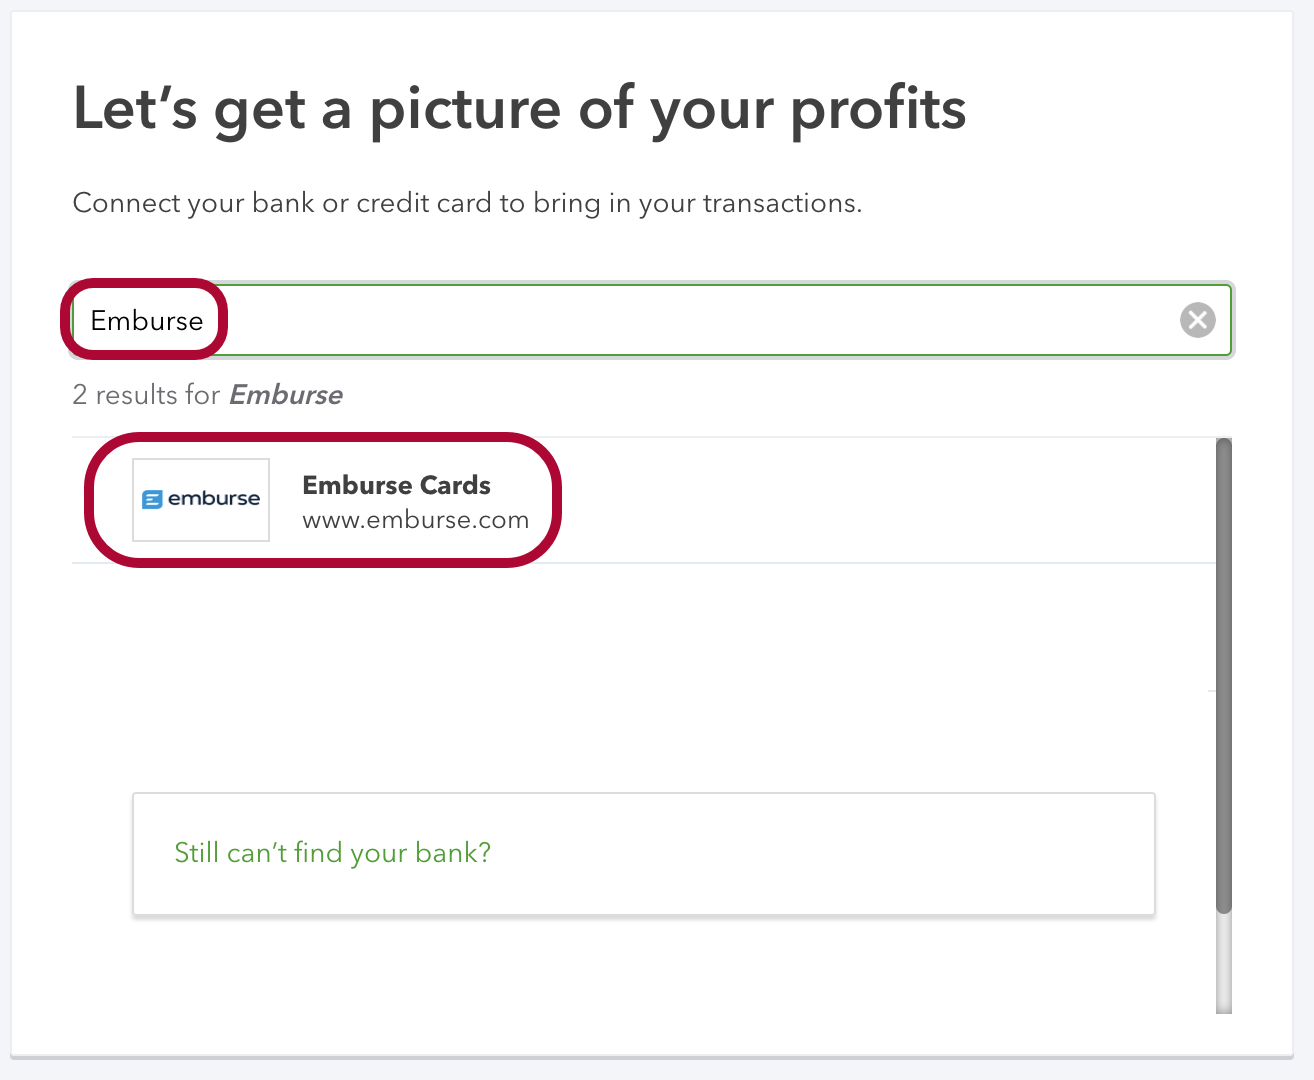1314x1080 pixels.
Task: Reset the search using the clear button
Action: (1197, 320)
